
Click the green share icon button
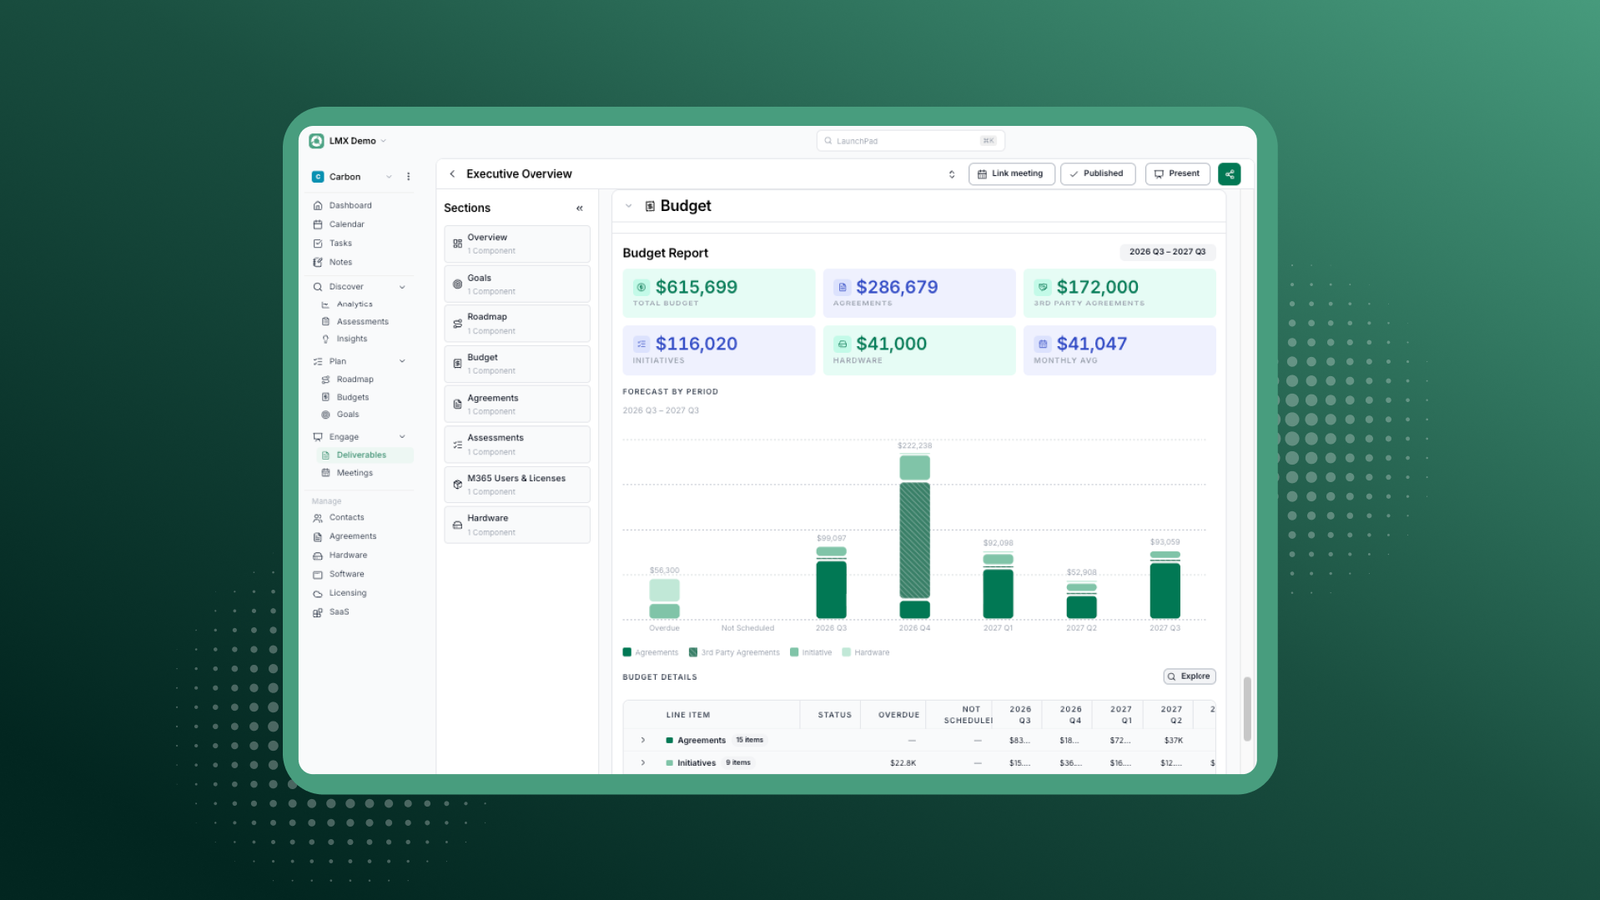coord(1229,174)
